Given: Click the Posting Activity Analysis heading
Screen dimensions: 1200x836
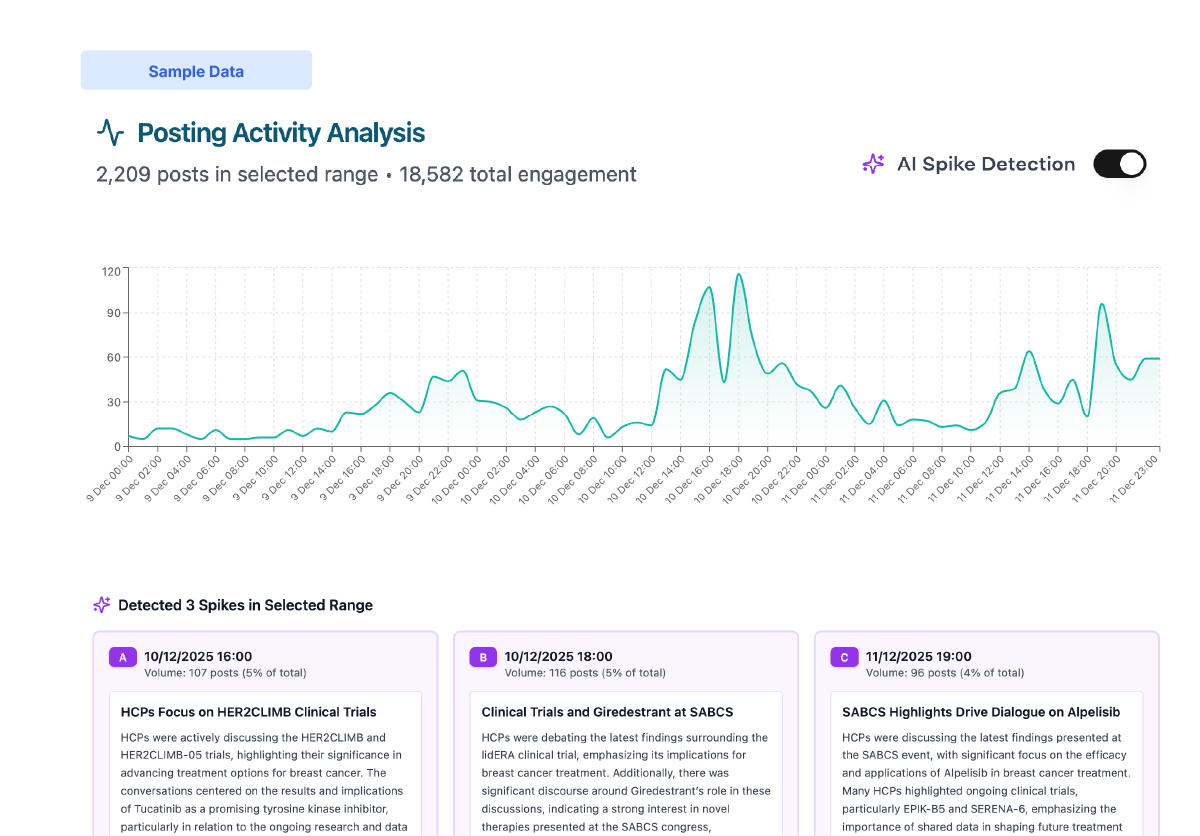Looking at the screenshot, I should point(281,133).
